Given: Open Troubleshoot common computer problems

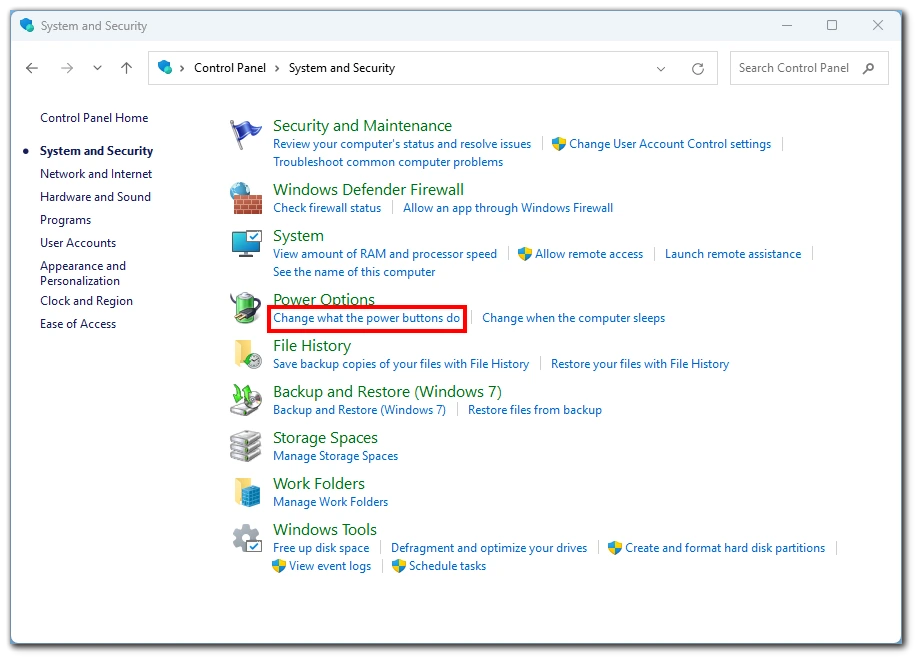Looking at the screenshot, I should point(388,162).
